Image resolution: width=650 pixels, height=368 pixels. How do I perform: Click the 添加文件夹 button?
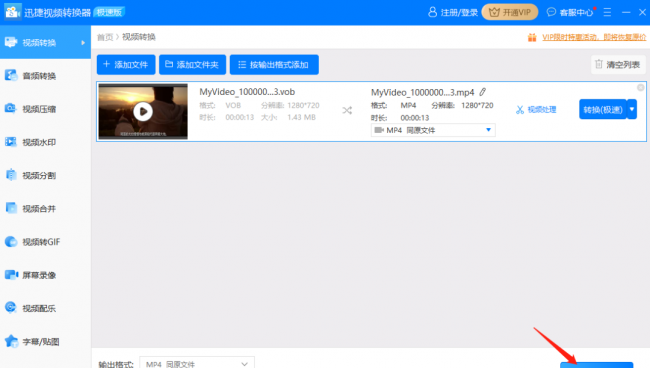[192, 65]
